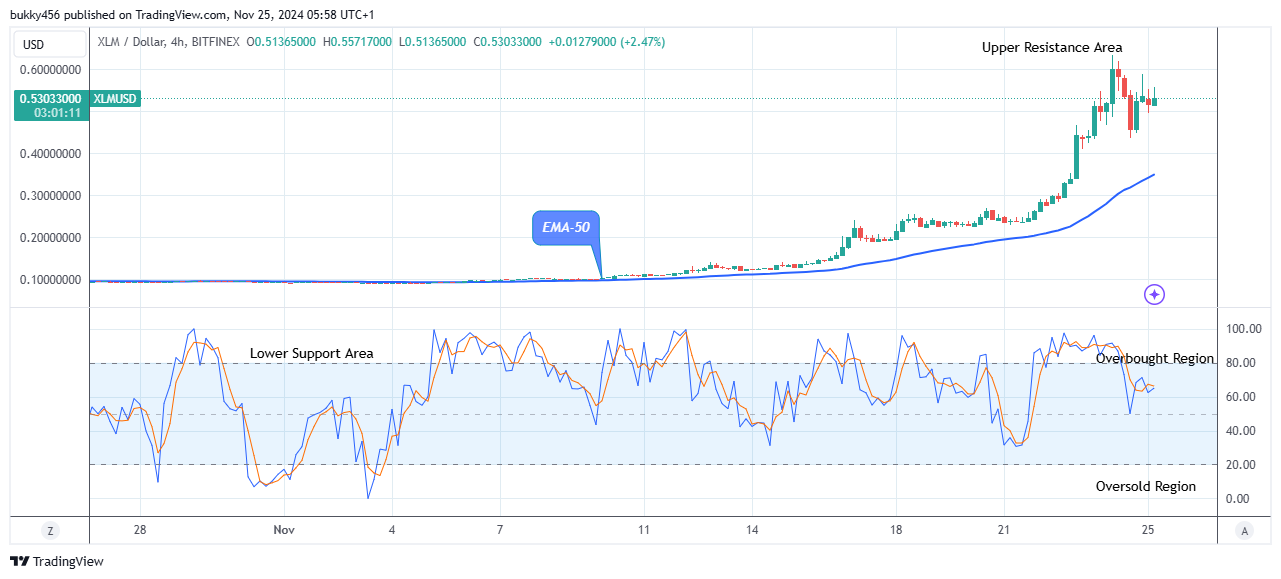The image size is (1281, 579).
Task: Click the +0.01279000 (+2.47%) change value
Action: pos(607,42)
